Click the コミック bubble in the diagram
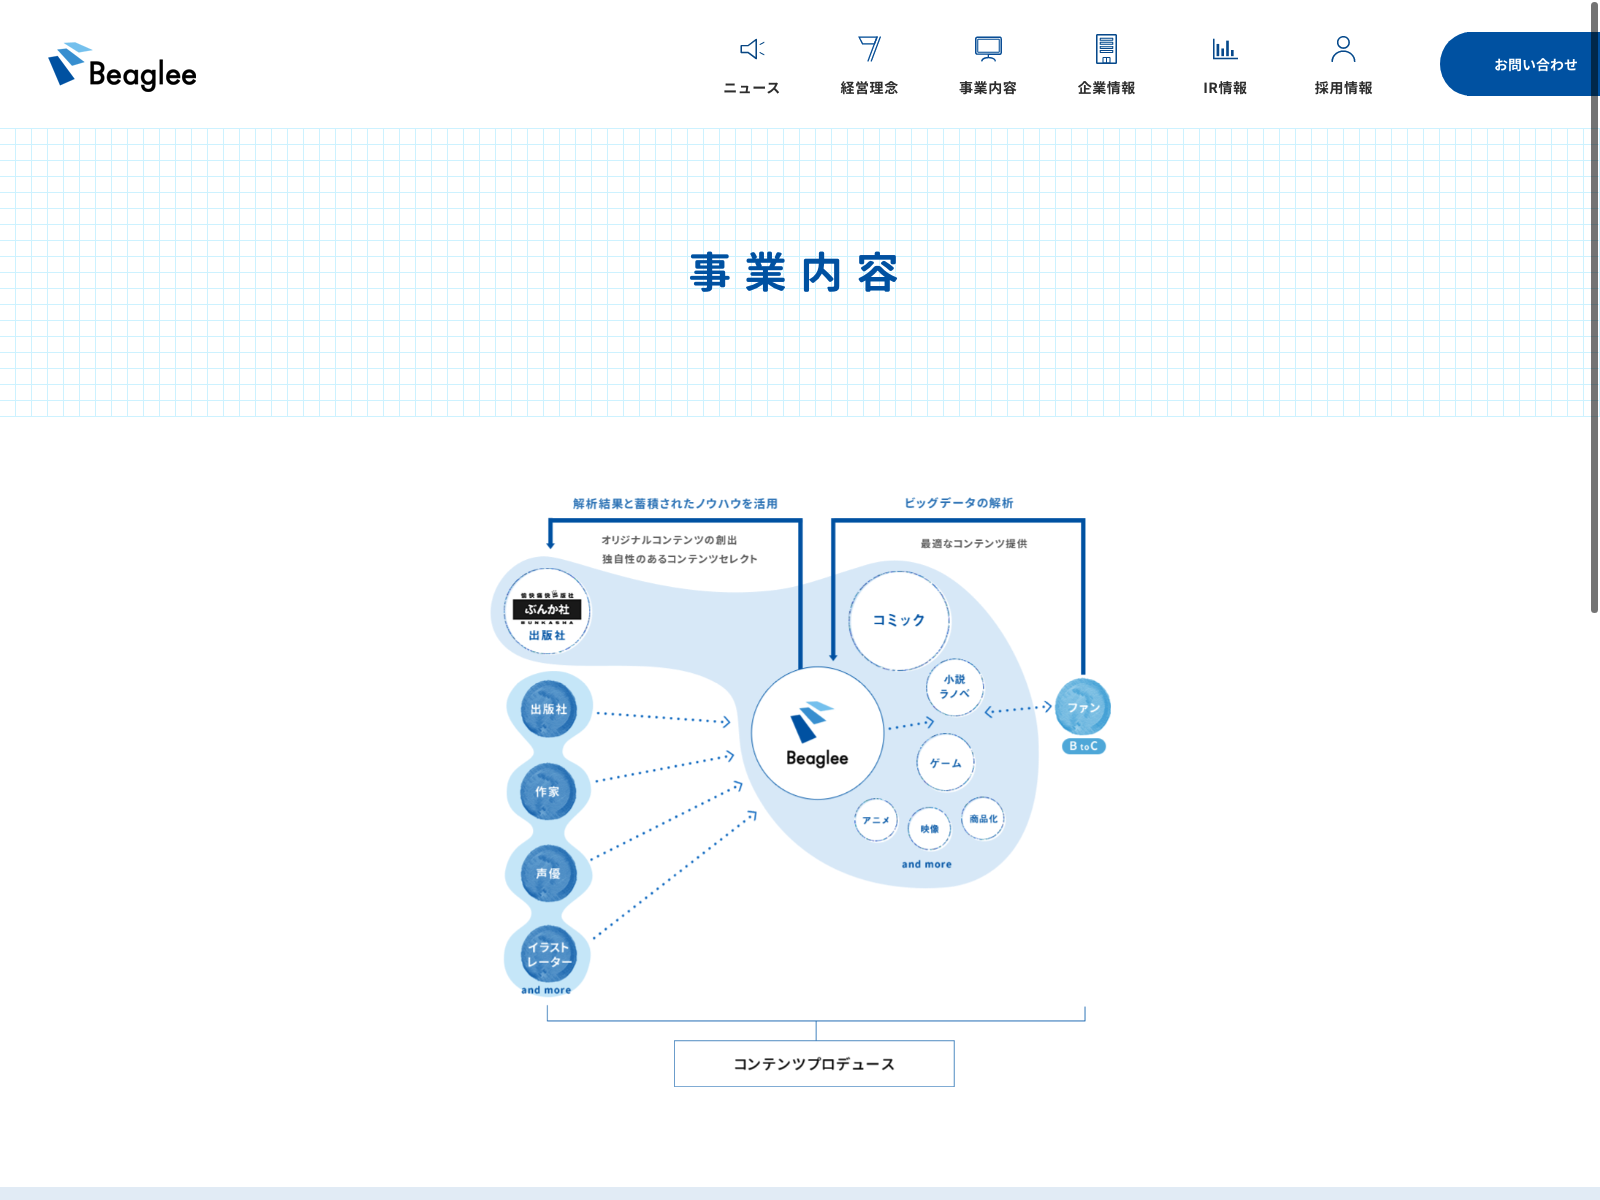The height and width of the screenshot is (1200, 1600). tap(899, 620)
